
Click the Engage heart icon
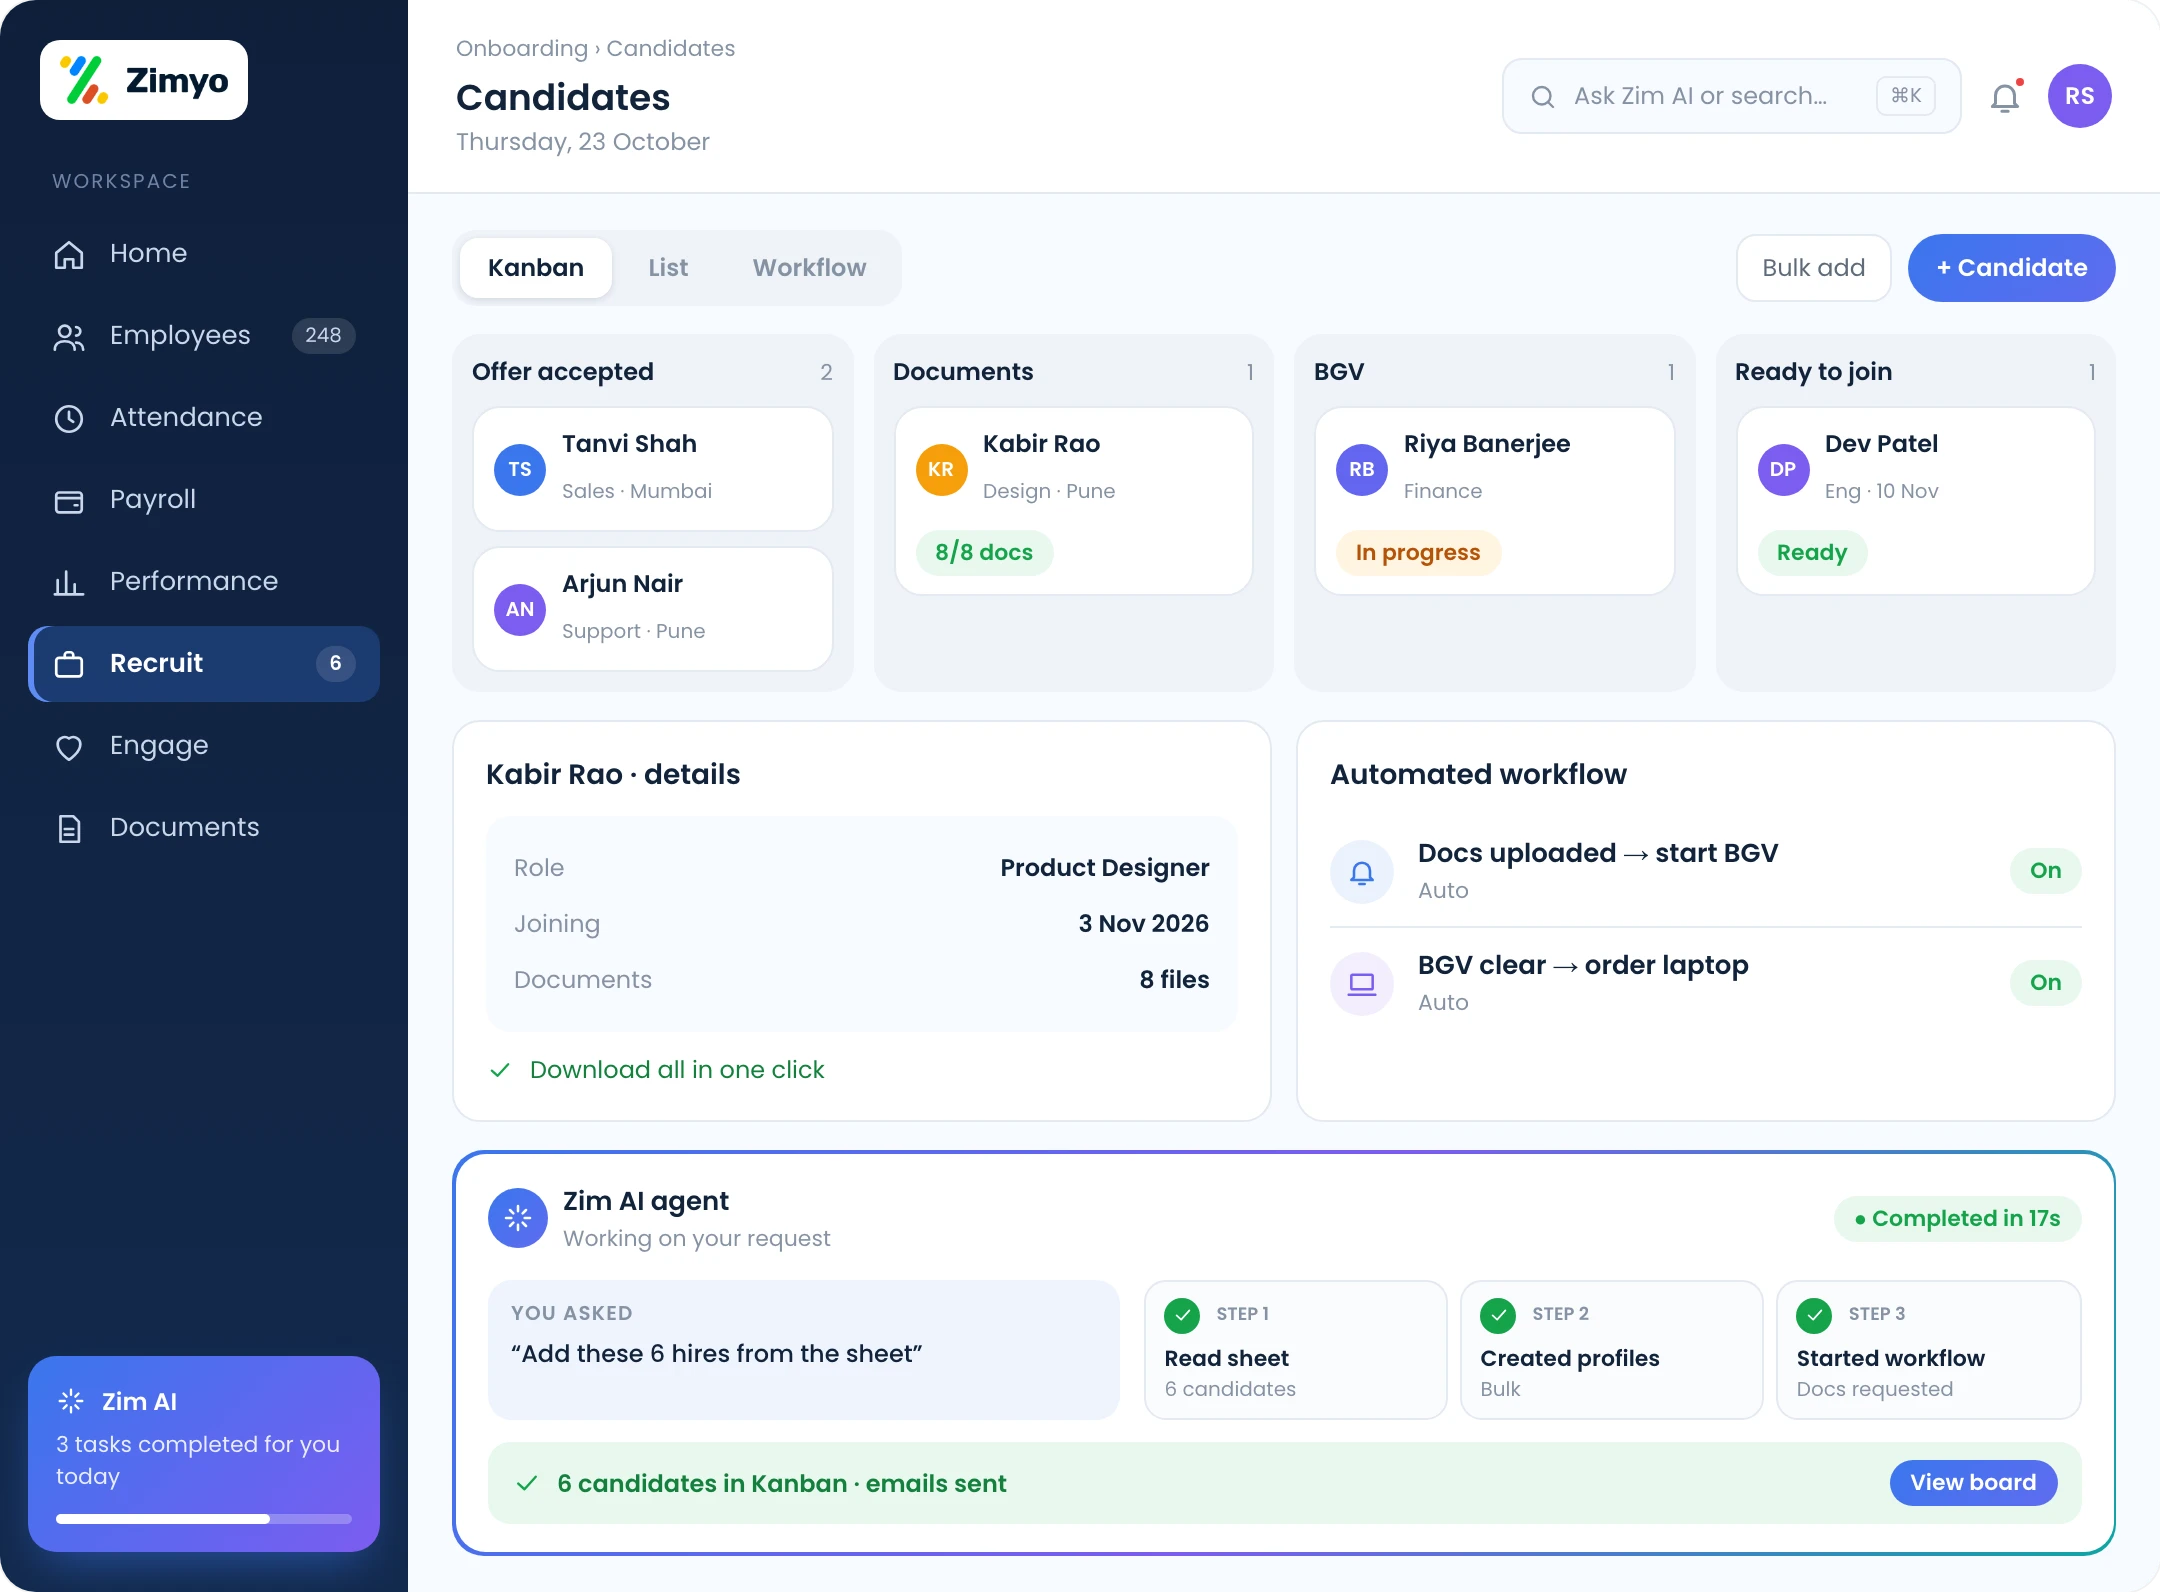[x=69, y=747]
